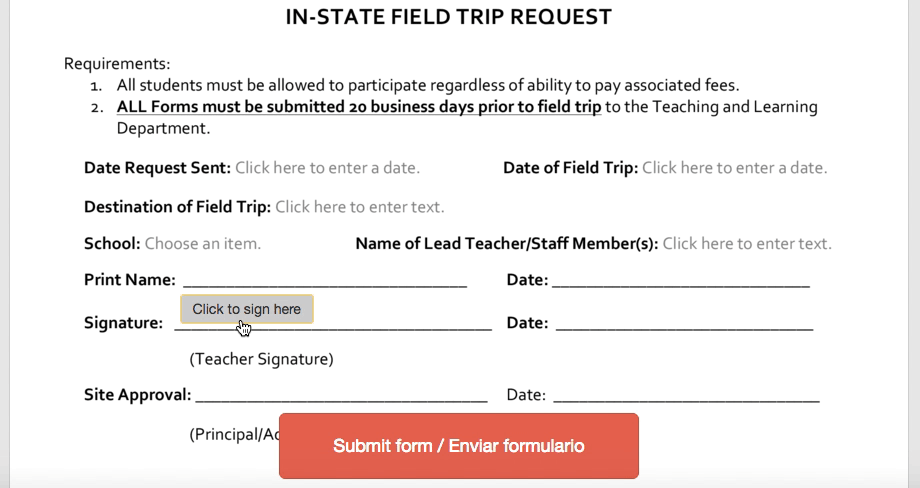920x488 pixels.
Task: Click the Lead Teacher/Staff Member name field
Action: click(x=747, y=243)
